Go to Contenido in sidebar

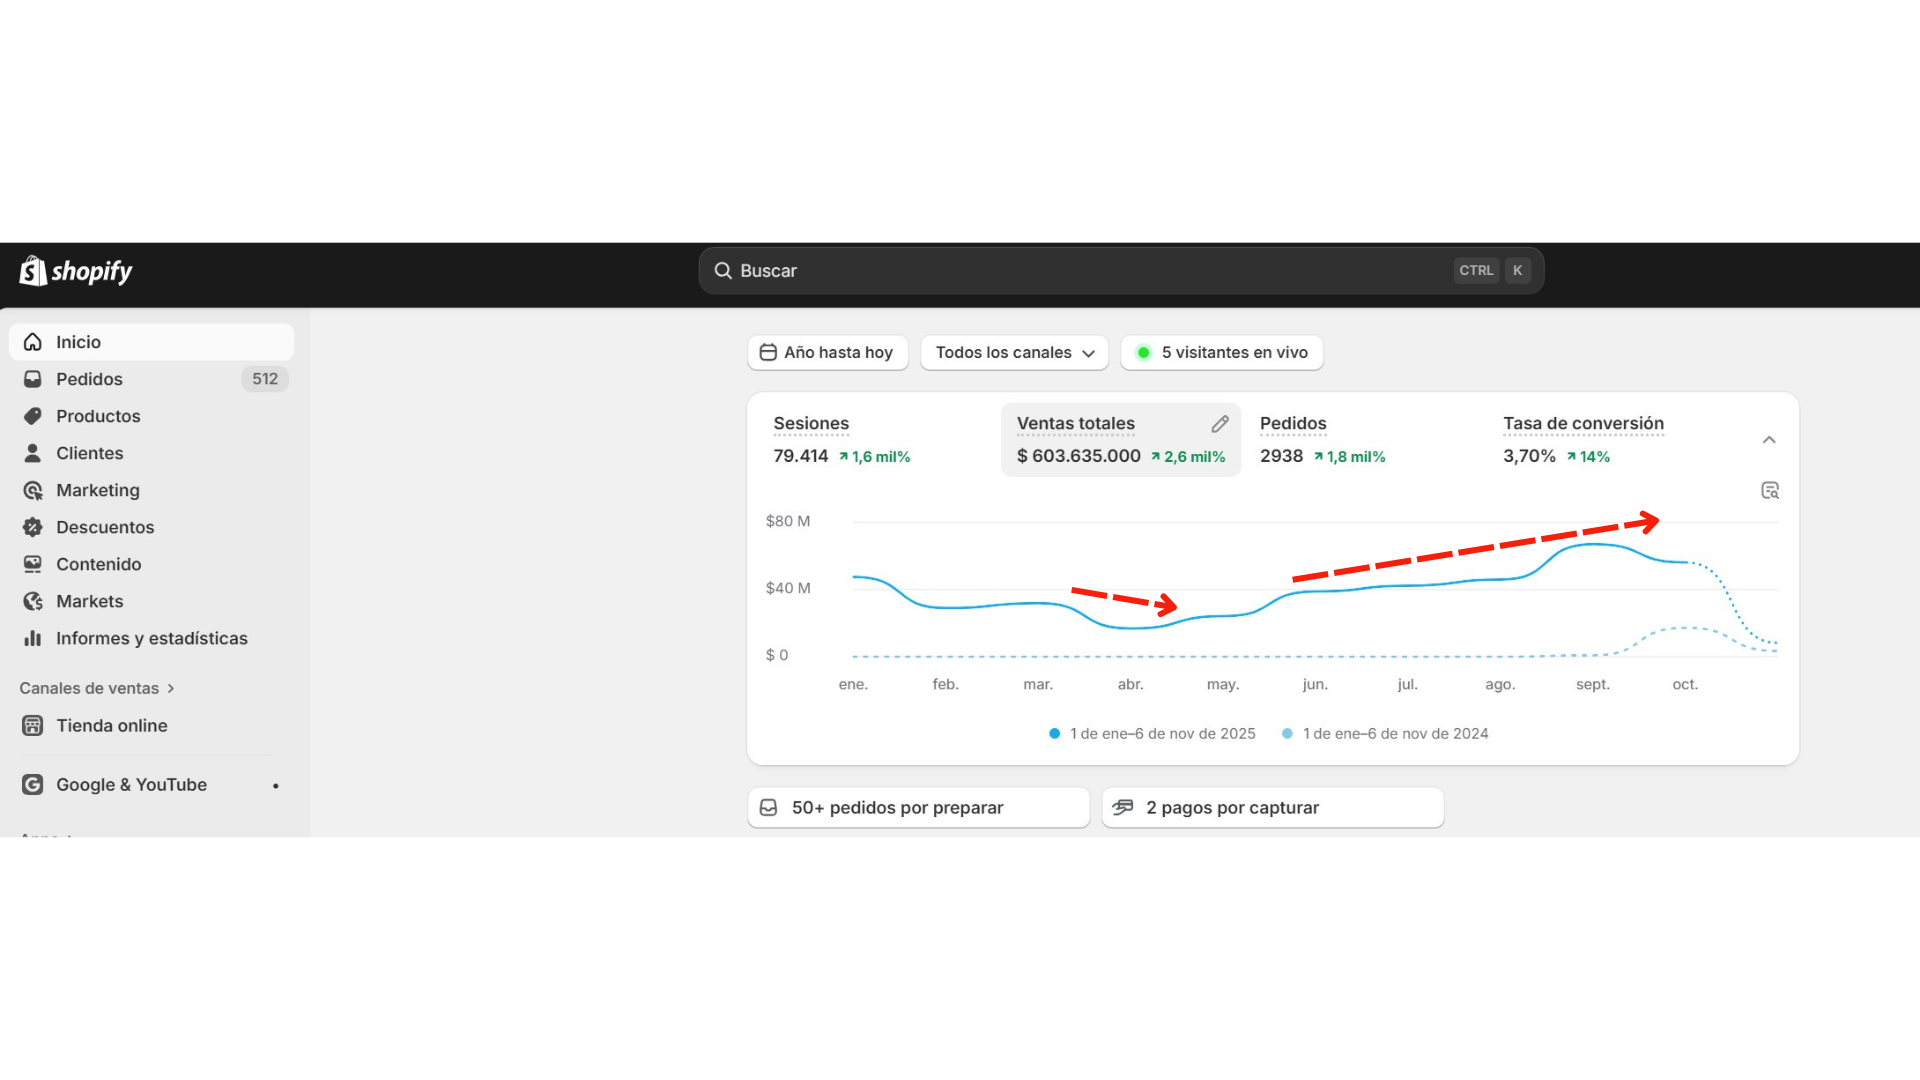point(152,564)
